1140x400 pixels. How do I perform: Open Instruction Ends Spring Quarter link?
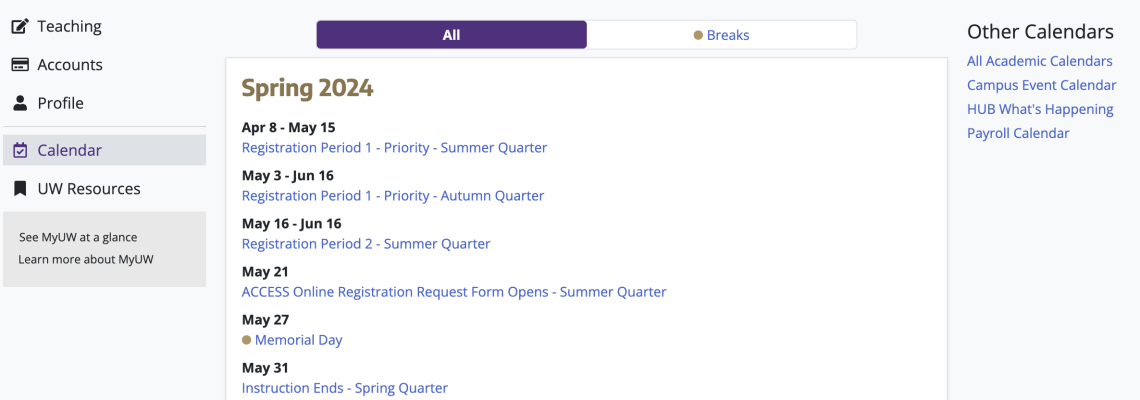345,388
